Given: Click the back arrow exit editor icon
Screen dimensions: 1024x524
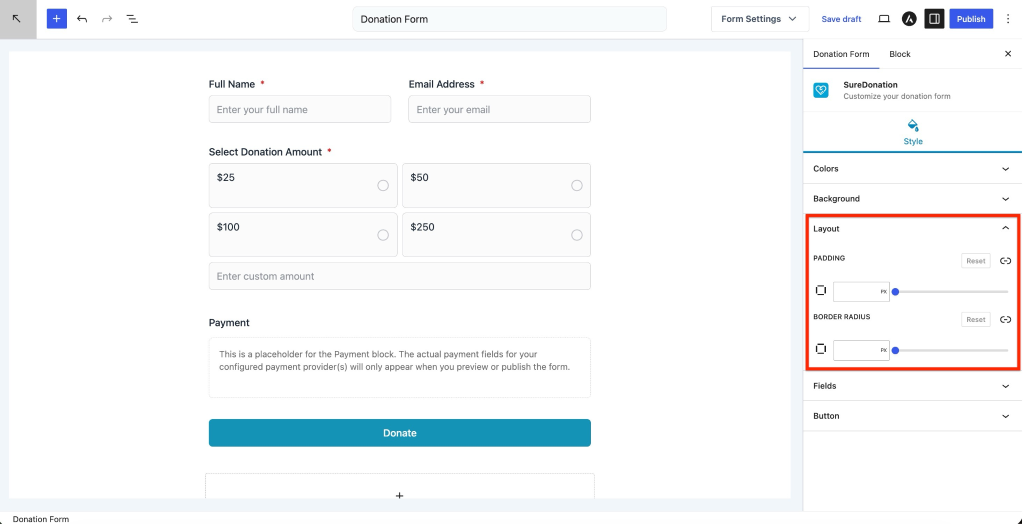Looking at the screenshot, I should pos(18,19).
